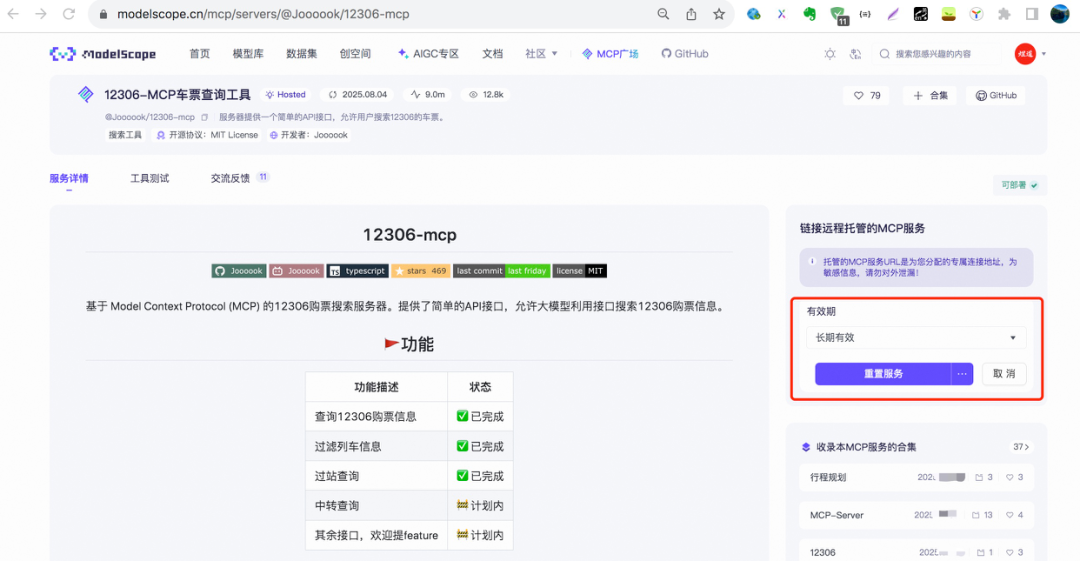The height and width of the screenshot is (561, 1080).
Task: Open the Evernote elephant extension
Action: tap(810, 14)
